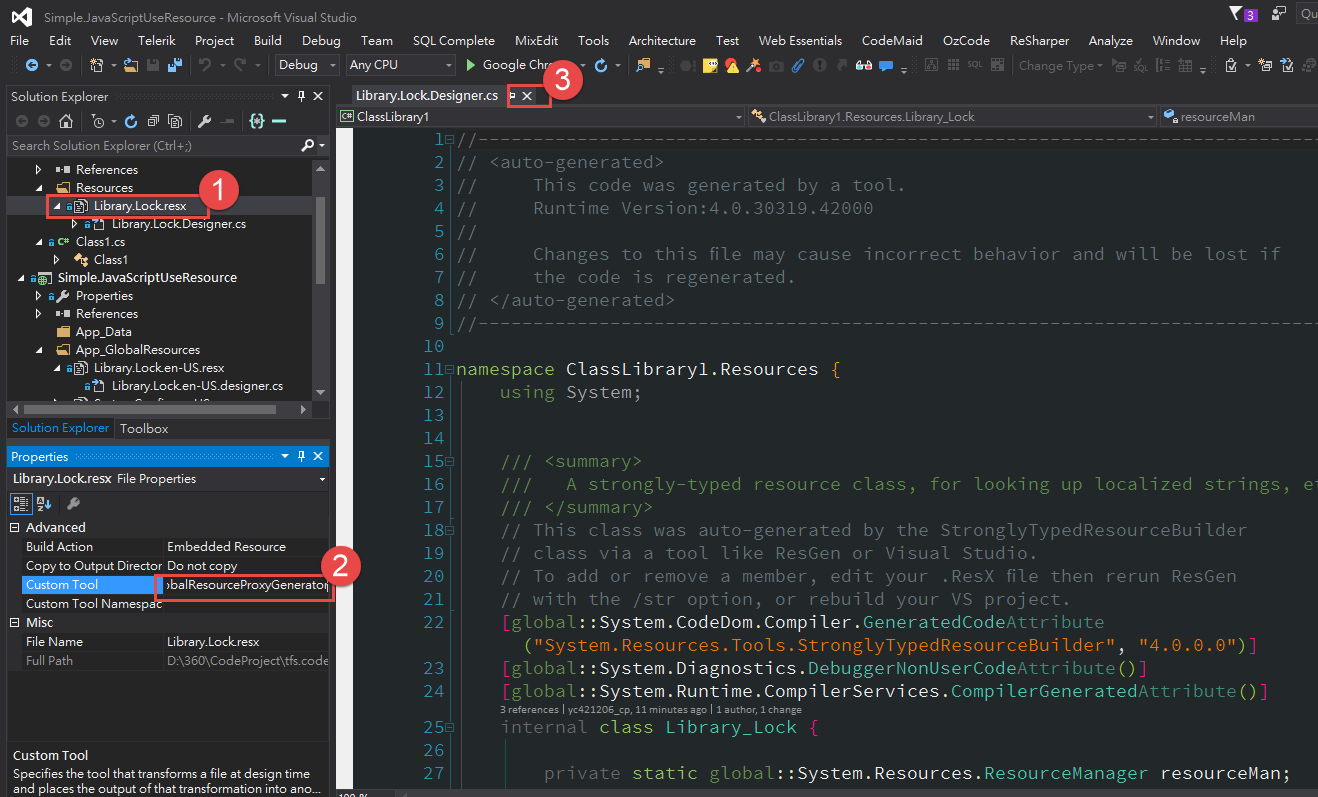Open the Any CPU platform dropdown
The height and width of the screenshot is (797, 1318).
pos(401,65)
